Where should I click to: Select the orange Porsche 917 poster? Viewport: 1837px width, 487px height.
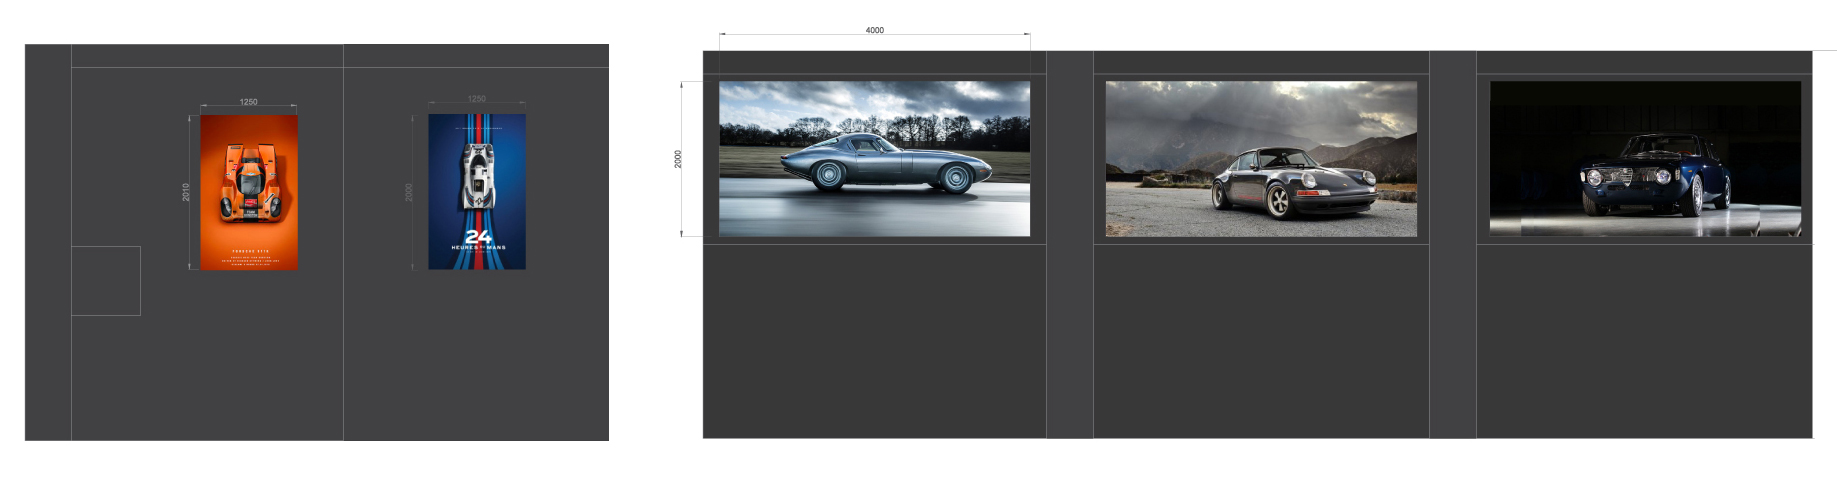248,192
